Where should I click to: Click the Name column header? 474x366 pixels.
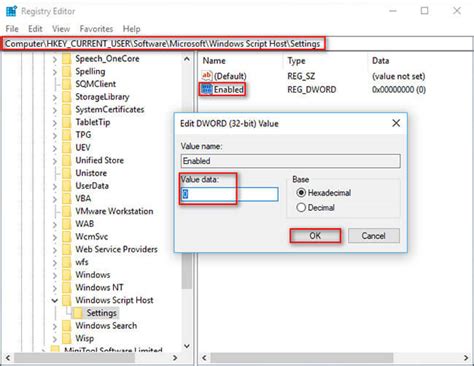click(x=214, y=61)
